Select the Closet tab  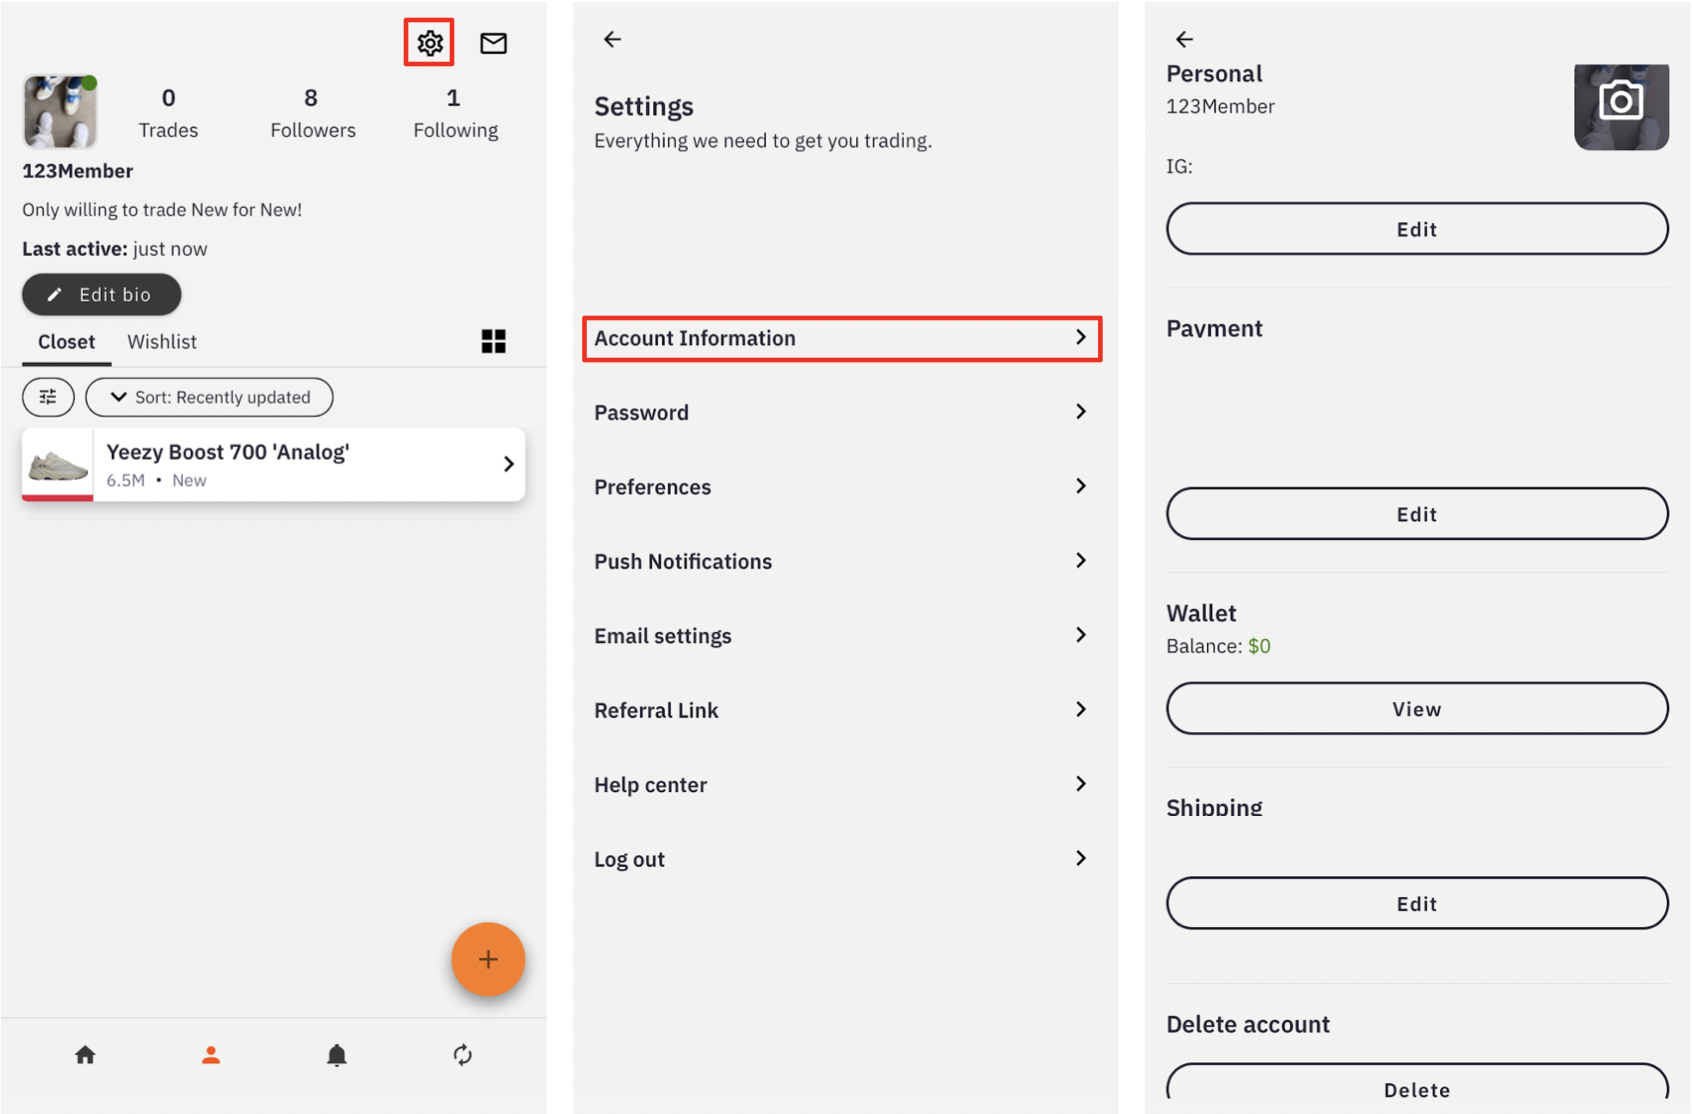coord(66,342)
